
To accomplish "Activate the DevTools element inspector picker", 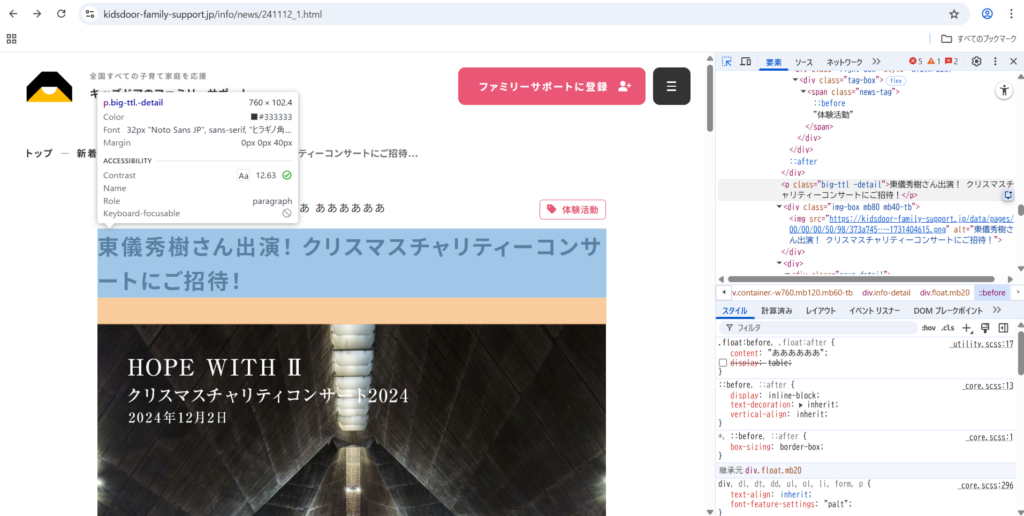I will coord(727,62).
